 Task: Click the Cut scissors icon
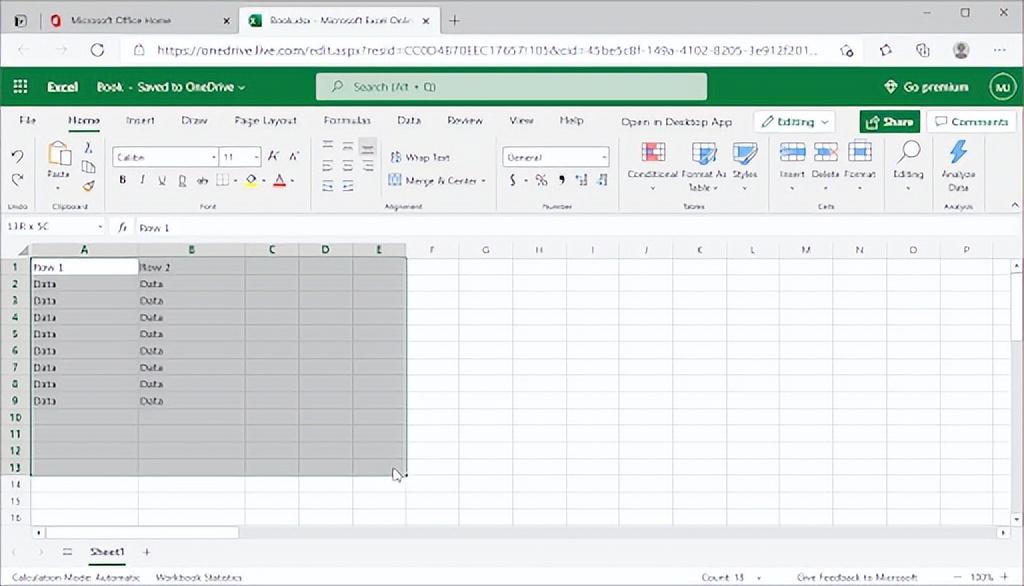[x=88, y=148]
